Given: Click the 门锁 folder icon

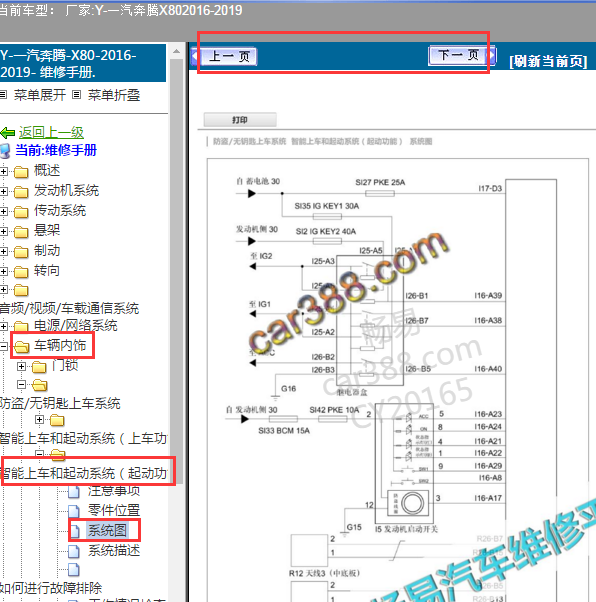Looking at the screenshot, I should [x=39, y=367].
